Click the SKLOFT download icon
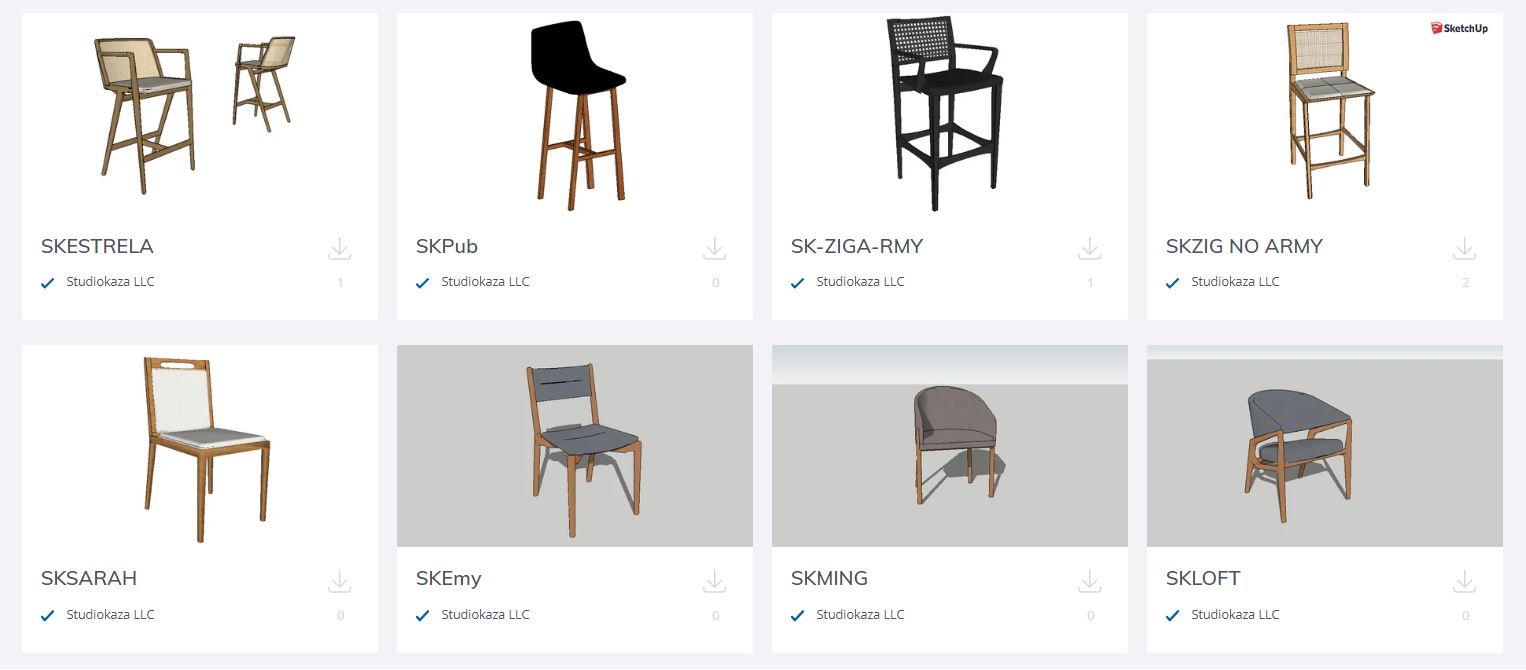Screen dimensions: 1526x670 pyautogui.click(x=1465, y=581)
